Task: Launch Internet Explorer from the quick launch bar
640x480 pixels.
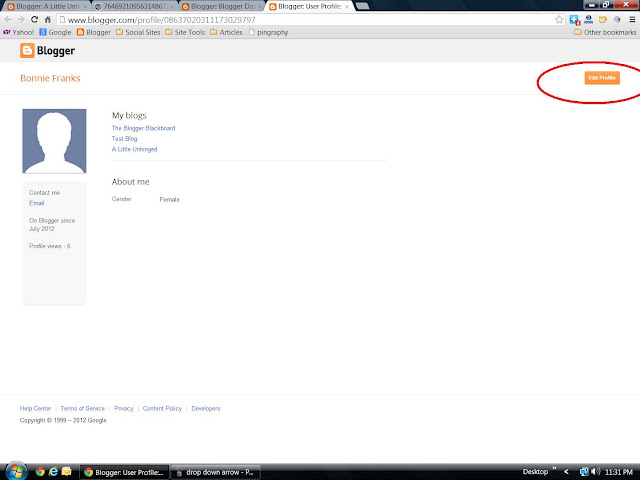Action: 53,472
